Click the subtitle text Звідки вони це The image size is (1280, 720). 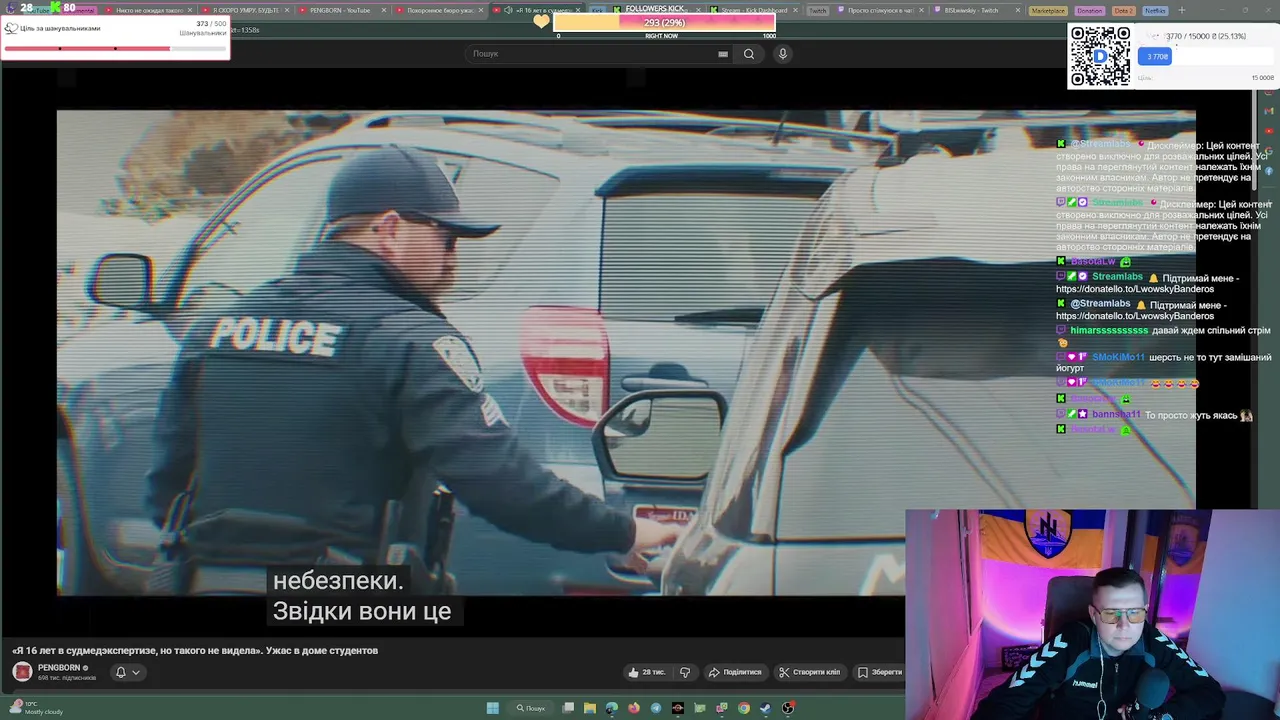pos(362,611)
